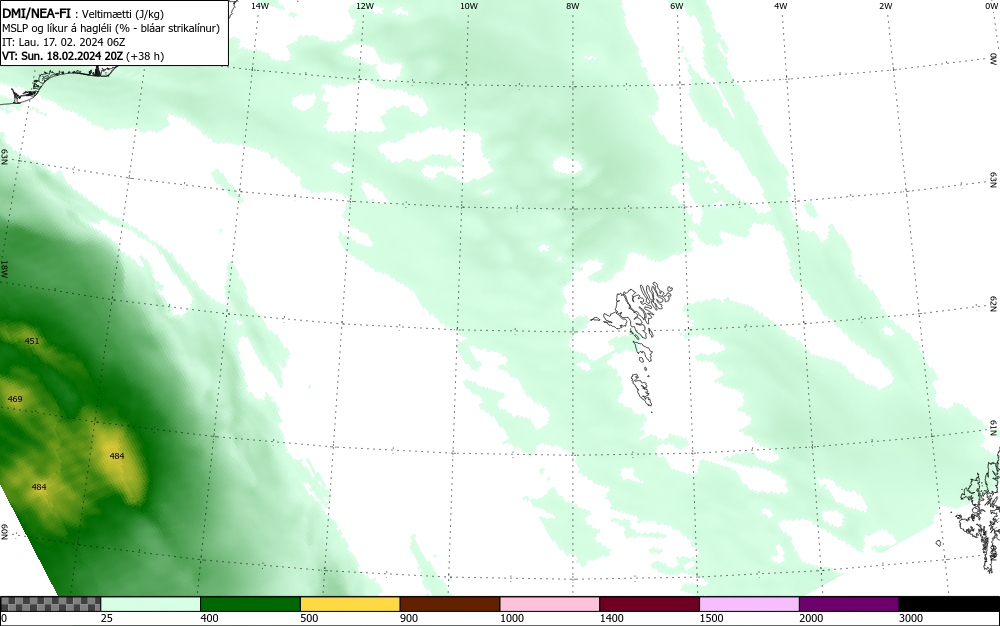Screen dimensions: 1000x626
Task: Click the legend value 3000
Action: click(911, 618)
